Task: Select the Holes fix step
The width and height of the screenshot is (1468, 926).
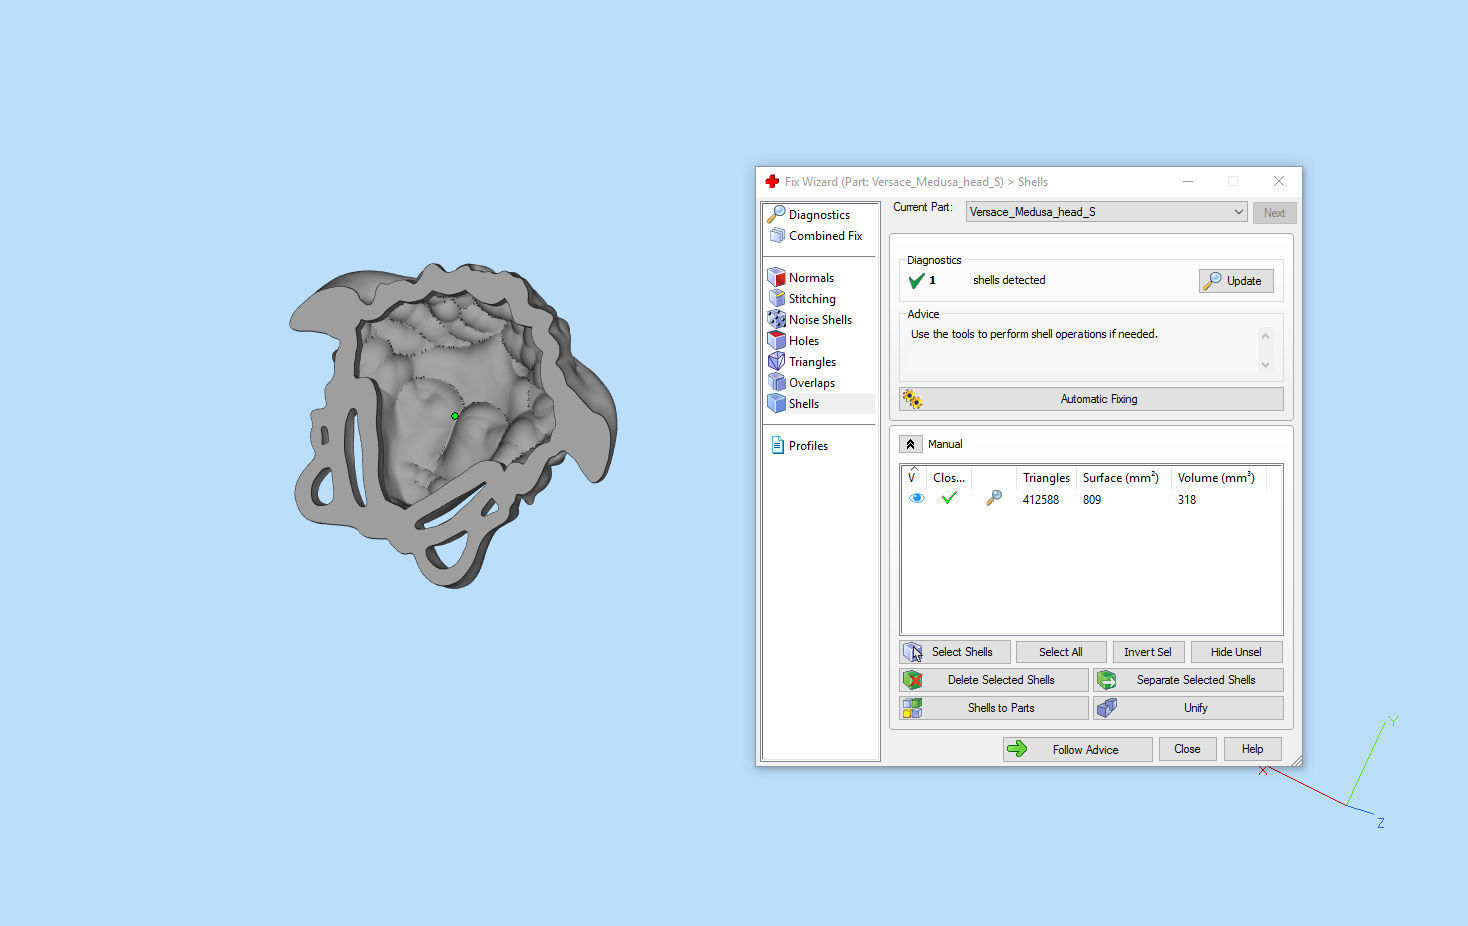Action: (x=804, y=341)
